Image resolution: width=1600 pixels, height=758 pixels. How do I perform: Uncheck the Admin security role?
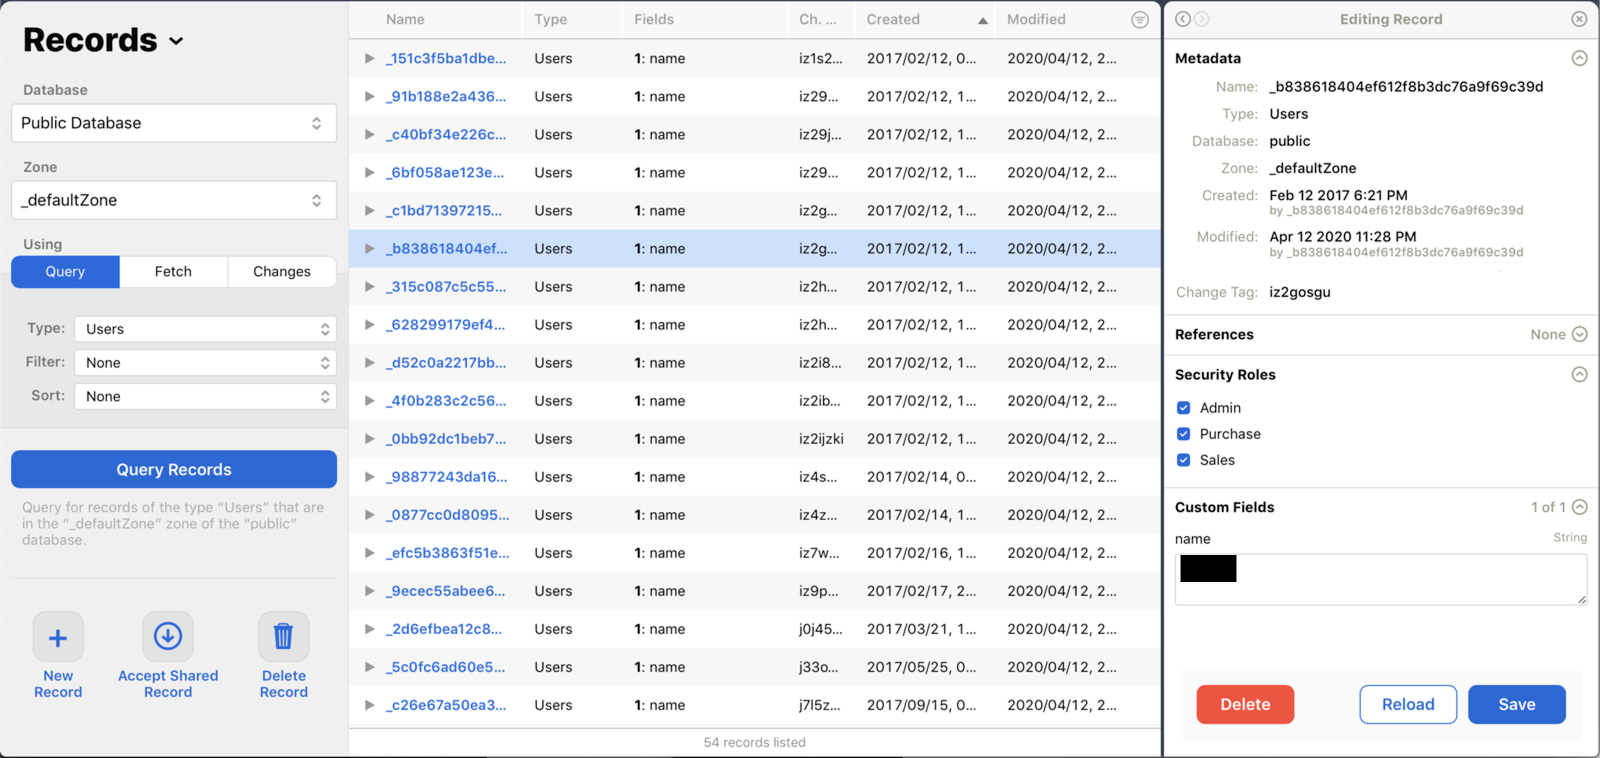pos(1184,408)
